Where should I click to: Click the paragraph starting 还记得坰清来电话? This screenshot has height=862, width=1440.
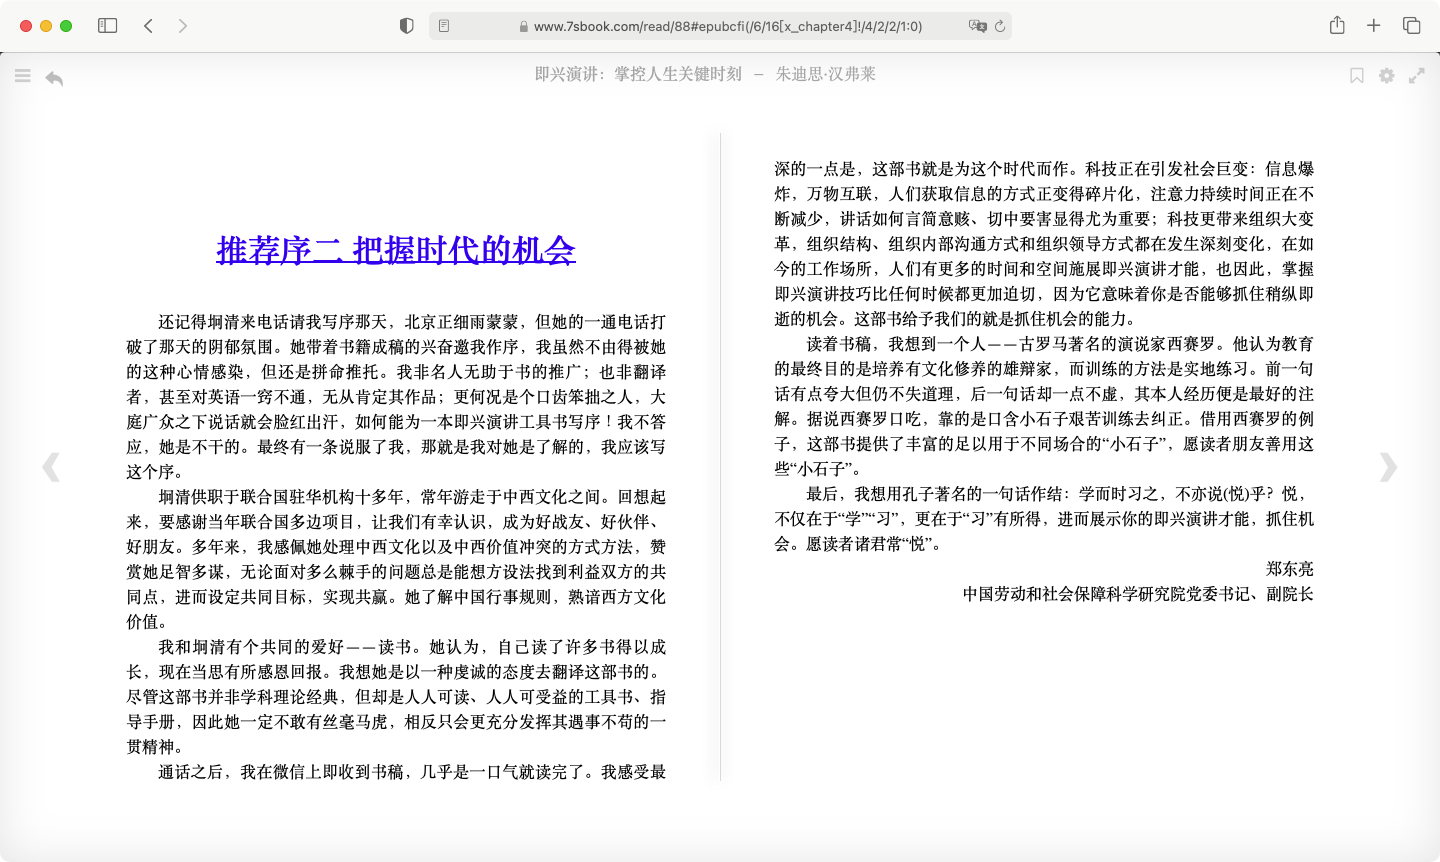pos(396,397)
